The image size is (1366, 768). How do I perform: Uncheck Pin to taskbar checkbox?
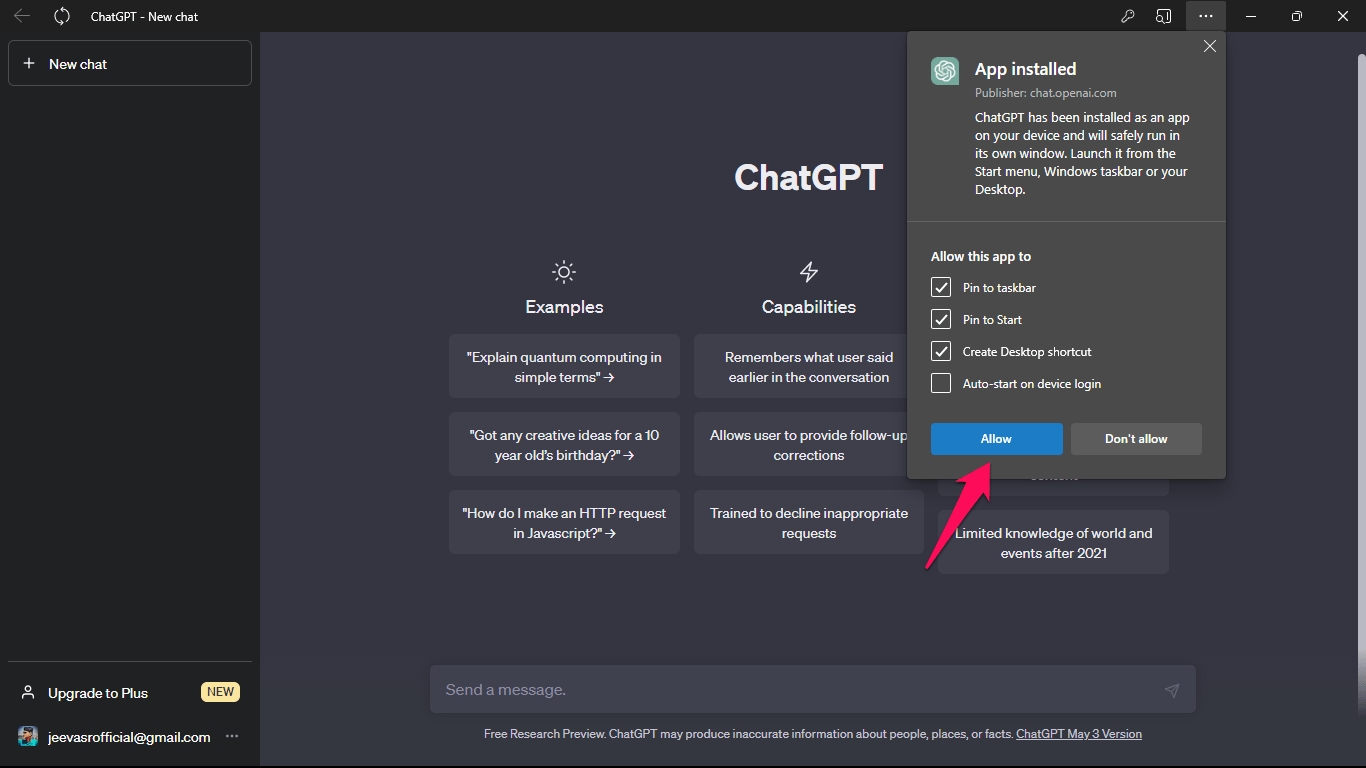point(941,288)
